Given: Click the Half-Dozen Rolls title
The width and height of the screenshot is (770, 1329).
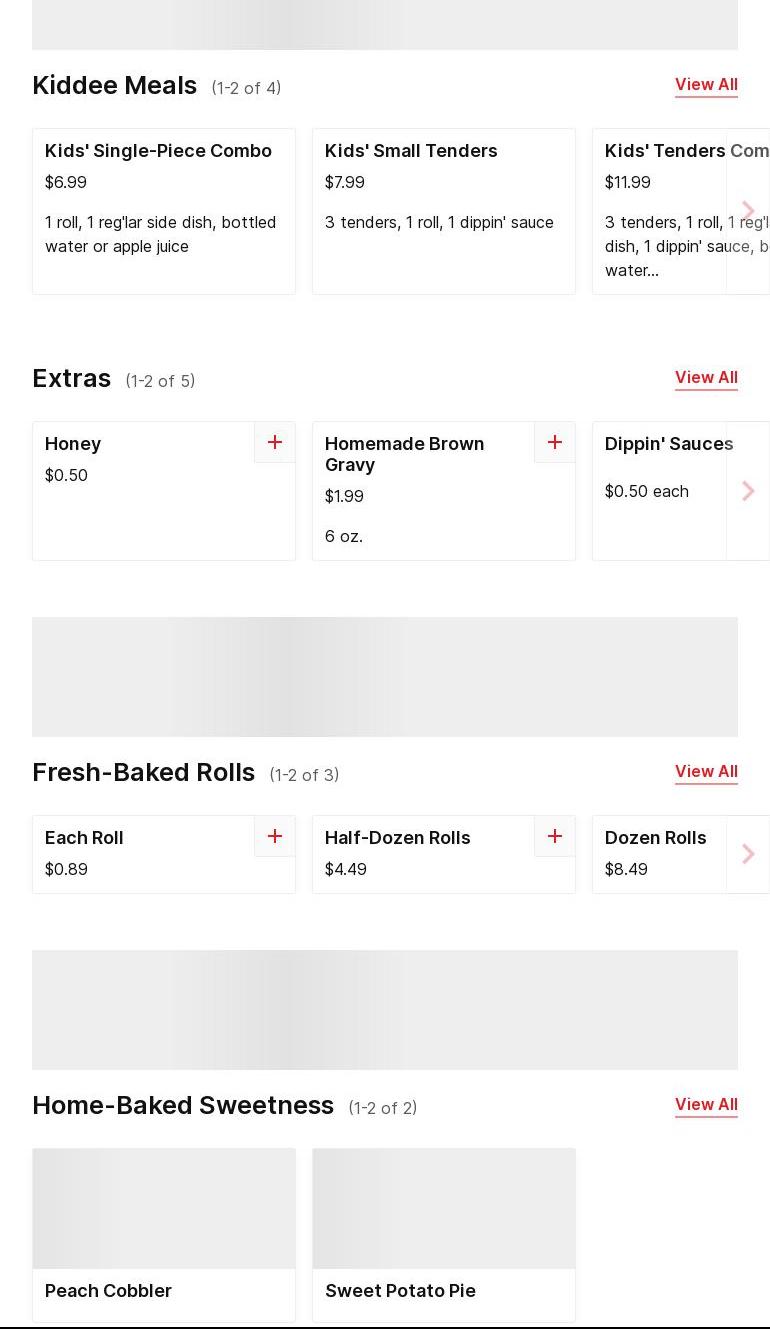Looking at the screenshot, I should pos(398,838).
